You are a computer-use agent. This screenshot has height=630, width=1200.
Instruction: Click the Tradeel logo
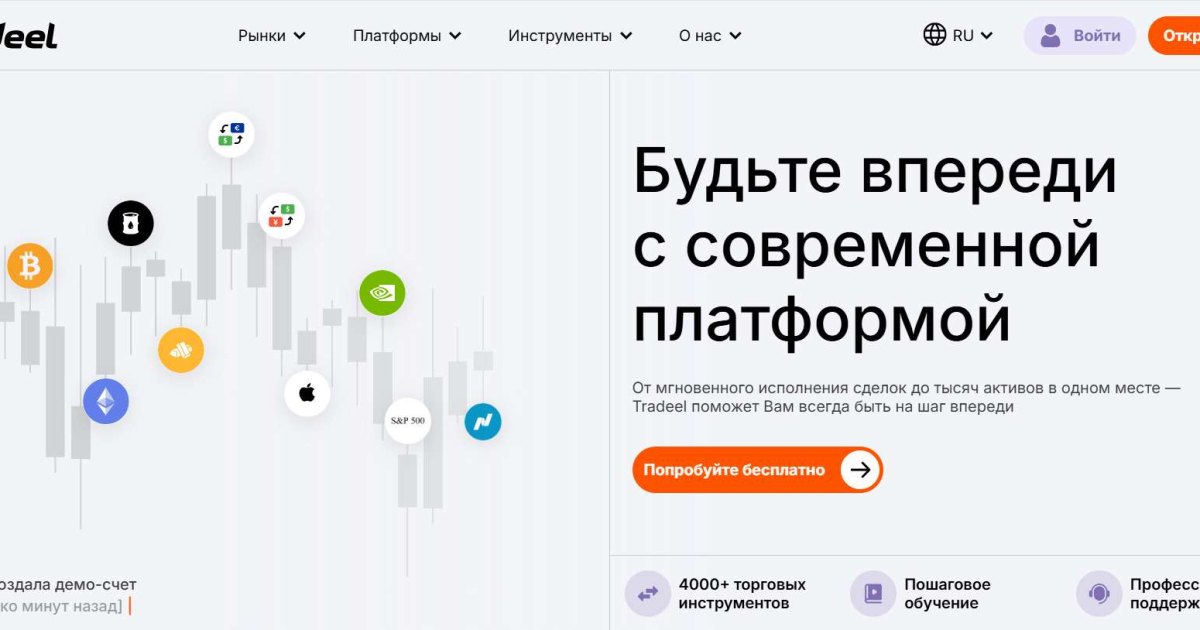tap(28, 36)
